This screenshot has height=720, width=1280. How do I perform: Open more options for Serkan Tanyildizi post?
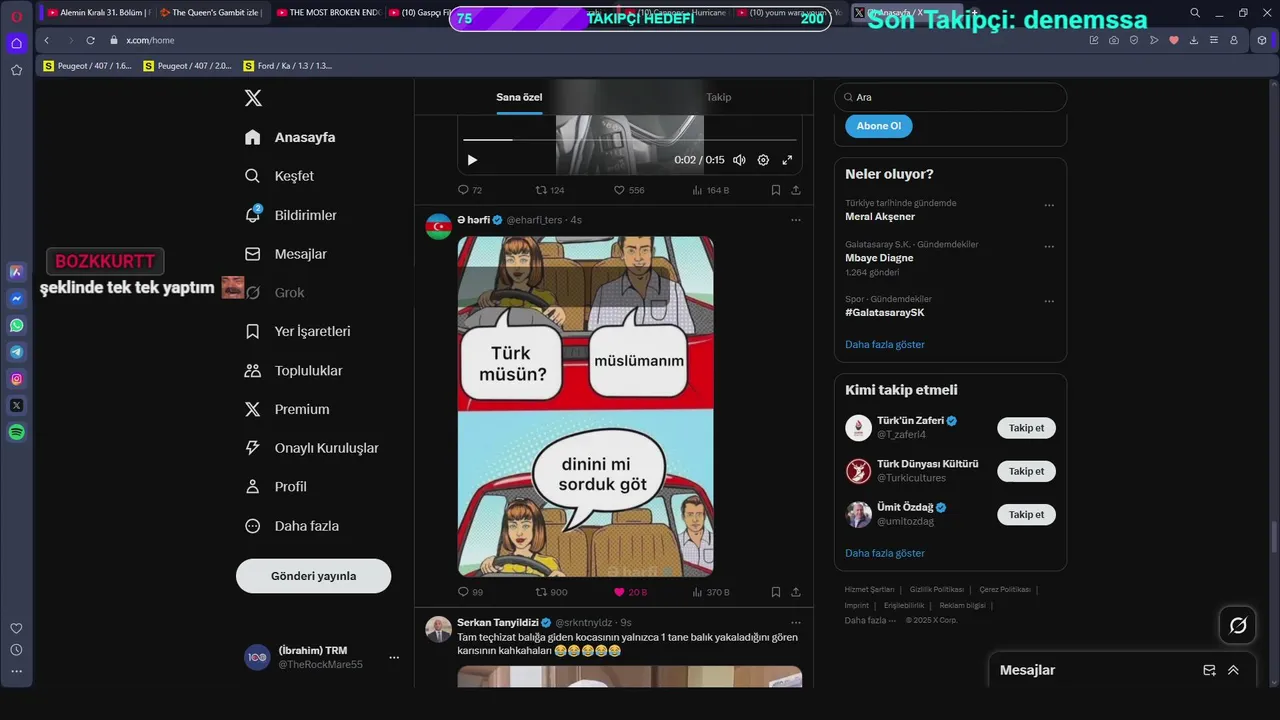pyautogui.click(x=796, y=622)
